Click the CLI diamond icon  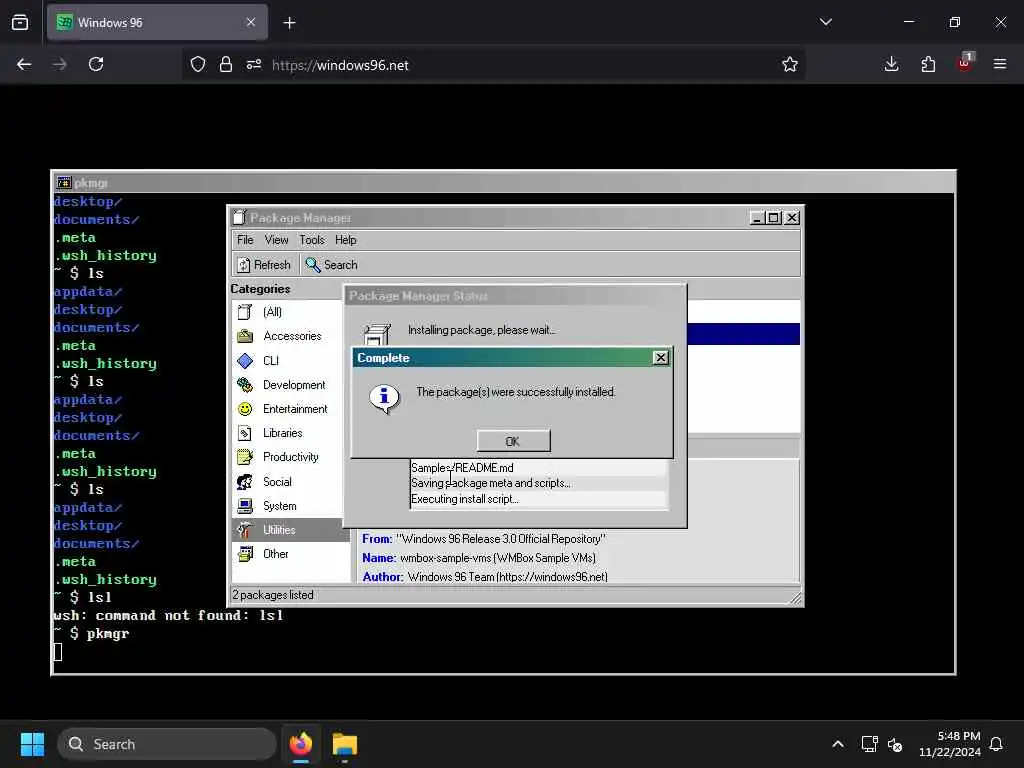(245, 360)
